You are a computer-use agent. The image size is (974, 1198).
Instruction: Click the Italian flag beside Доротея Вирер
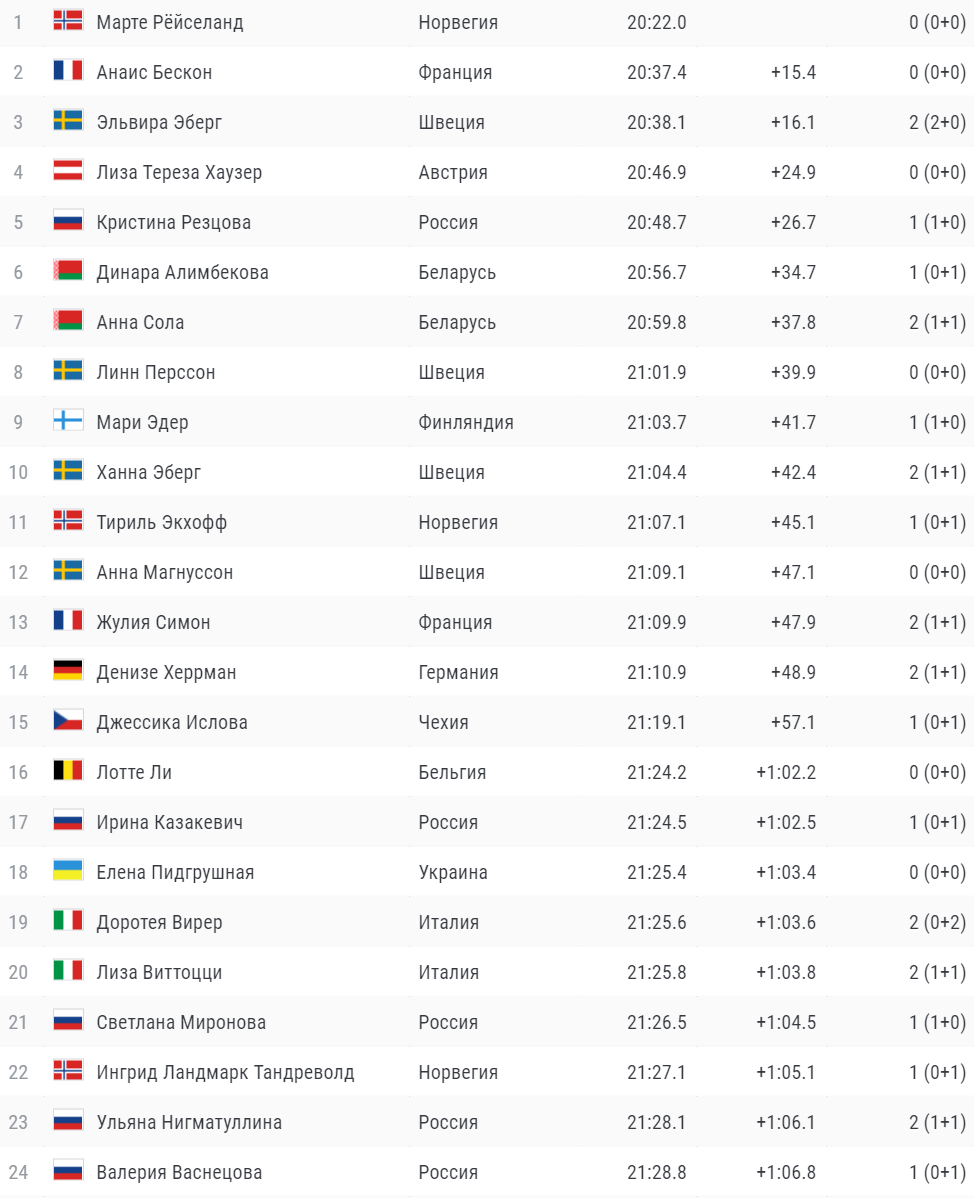[67, 921]
